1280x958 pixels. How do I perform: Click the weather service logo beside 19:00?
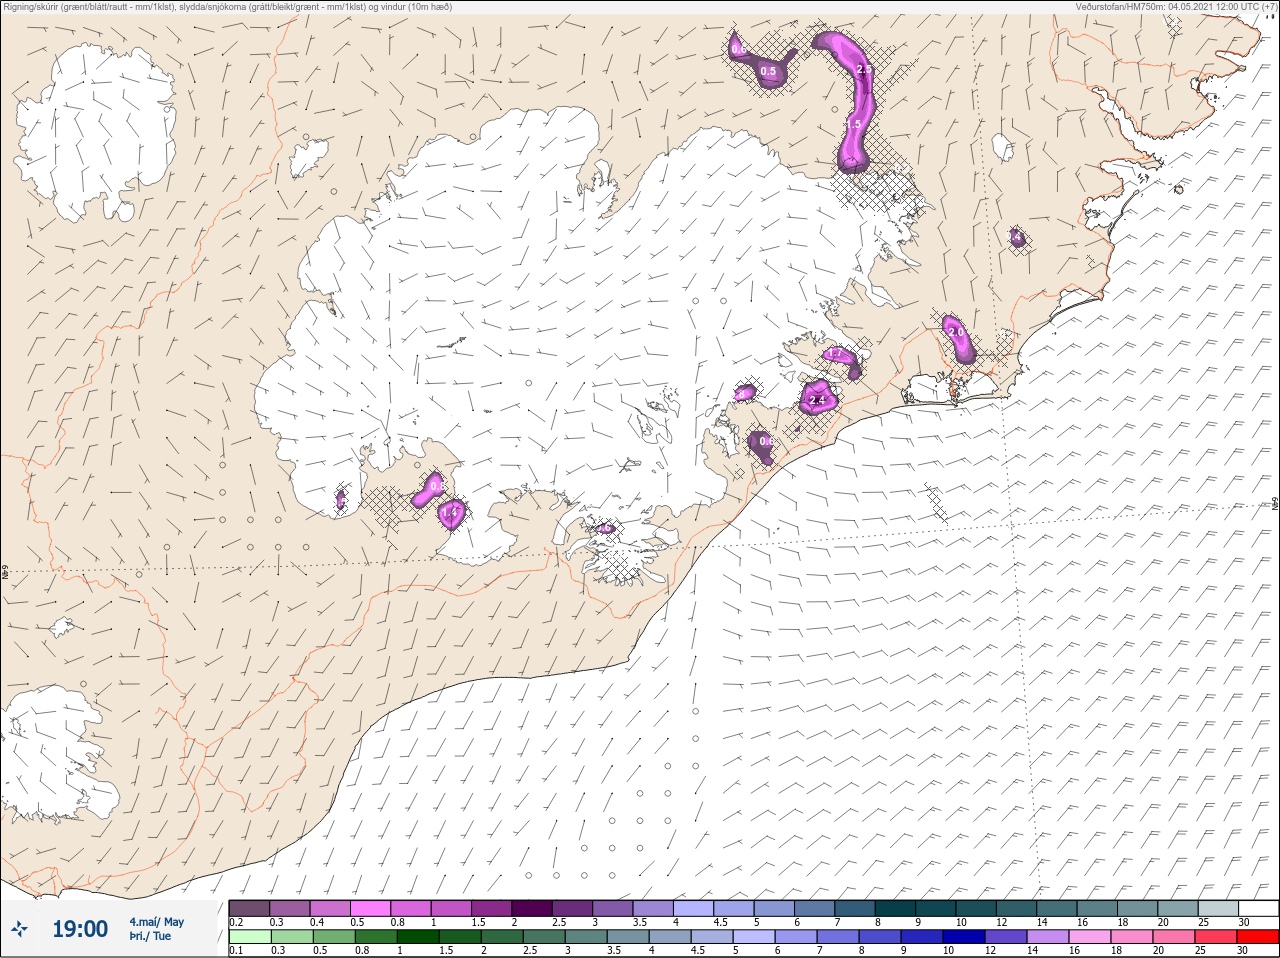click(x=21, y=929)
